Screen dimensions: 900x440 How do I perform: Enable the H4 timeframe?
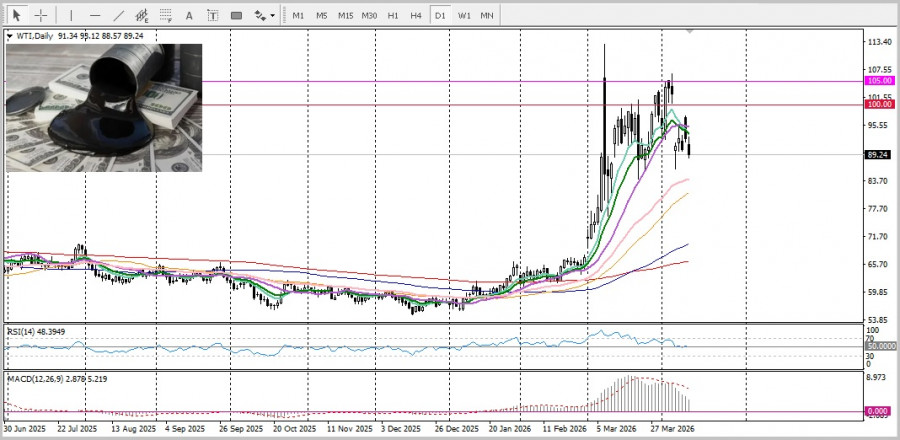tap(416, 15)
